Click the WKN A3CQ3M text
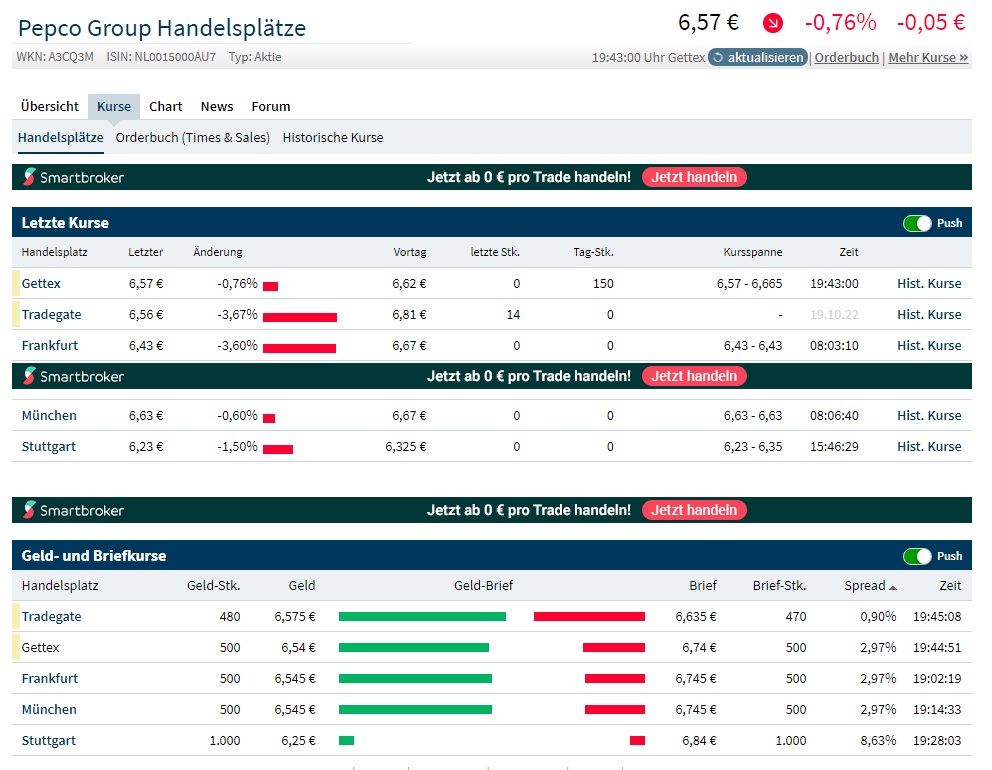Viewport: 992px width, 770px height. [55, 57]
